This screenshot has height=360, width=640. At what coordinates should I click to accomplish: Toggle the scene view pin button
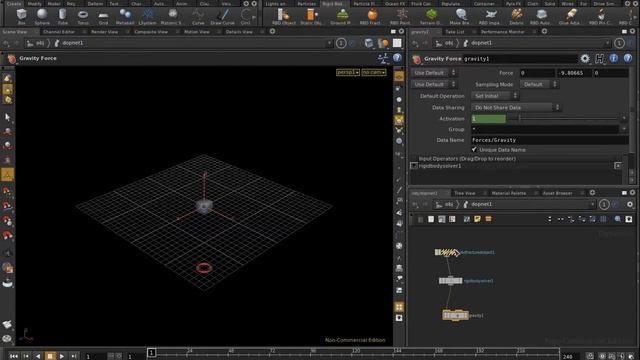341,43
